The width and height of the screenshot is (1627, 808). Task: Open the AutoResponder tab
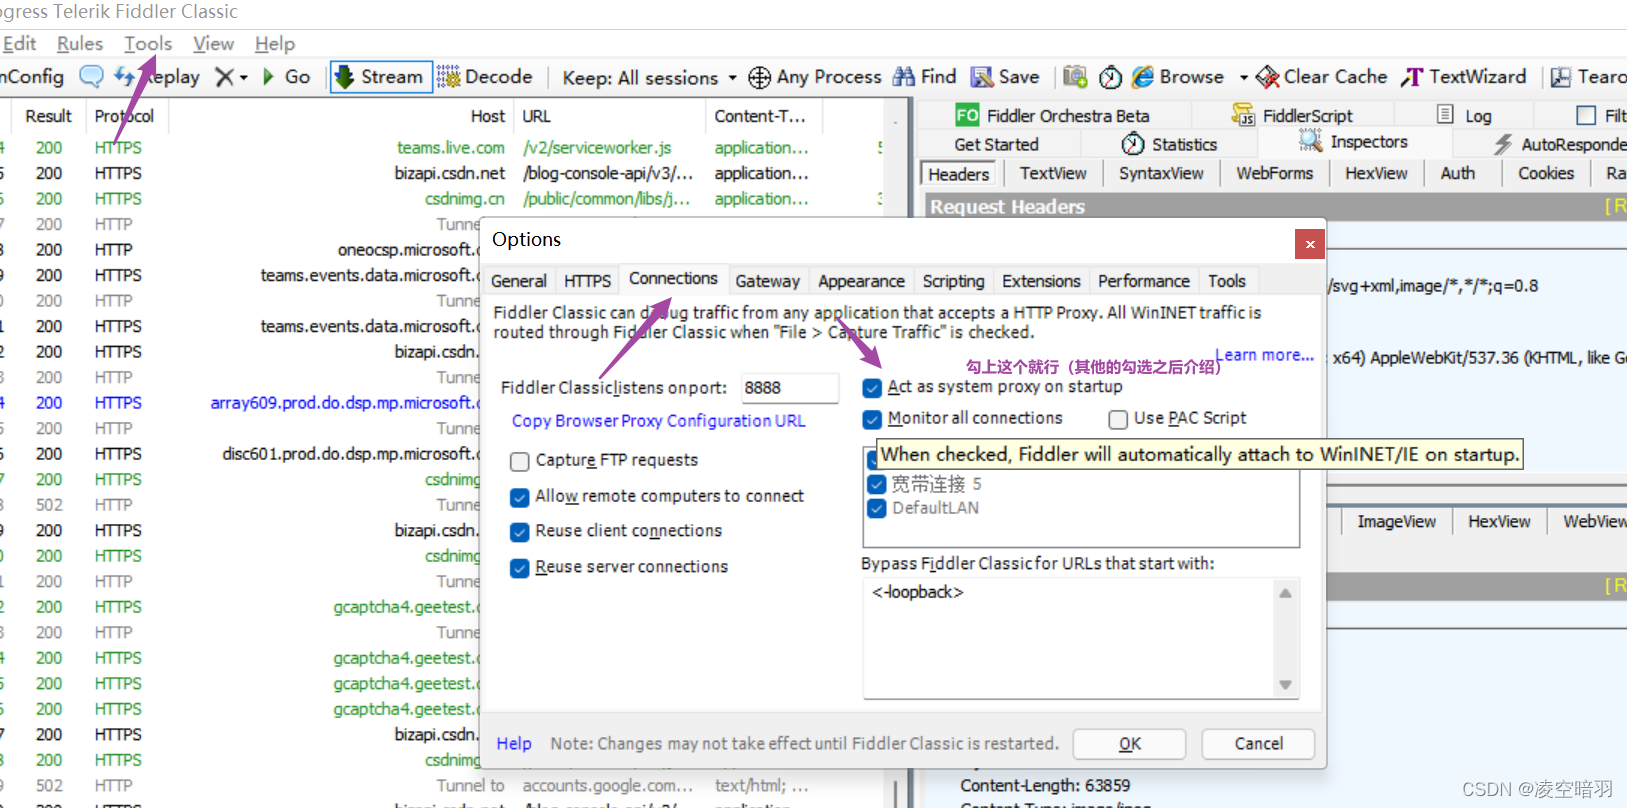[1561, 145]
